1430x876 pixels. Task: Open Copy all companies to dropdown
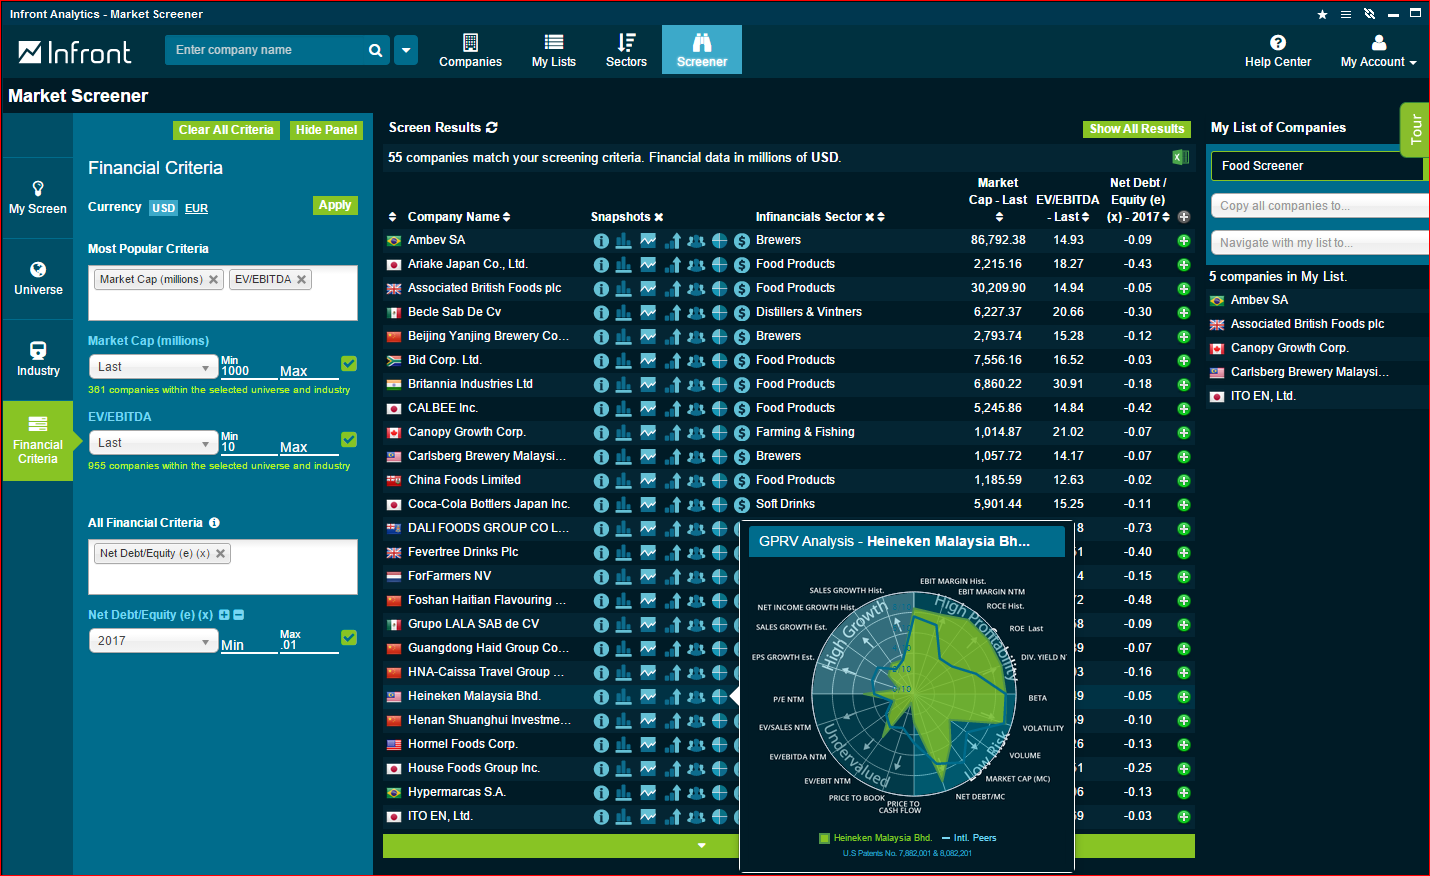coord(1320,206)
